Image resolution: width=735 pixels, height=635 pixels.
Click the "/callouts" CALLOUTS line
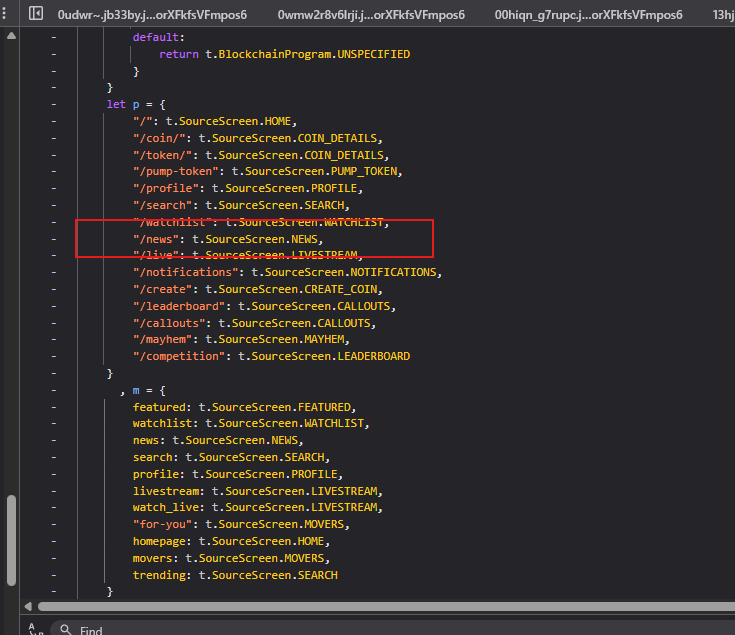(x=254, y=323)
